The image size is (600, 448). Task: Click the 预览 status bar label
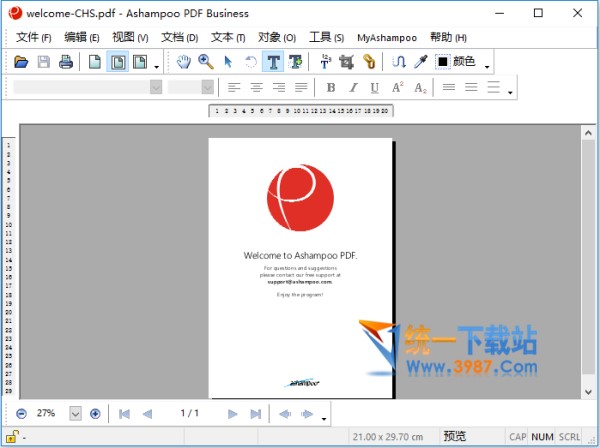pyautogui.click(x=455, y=436)
